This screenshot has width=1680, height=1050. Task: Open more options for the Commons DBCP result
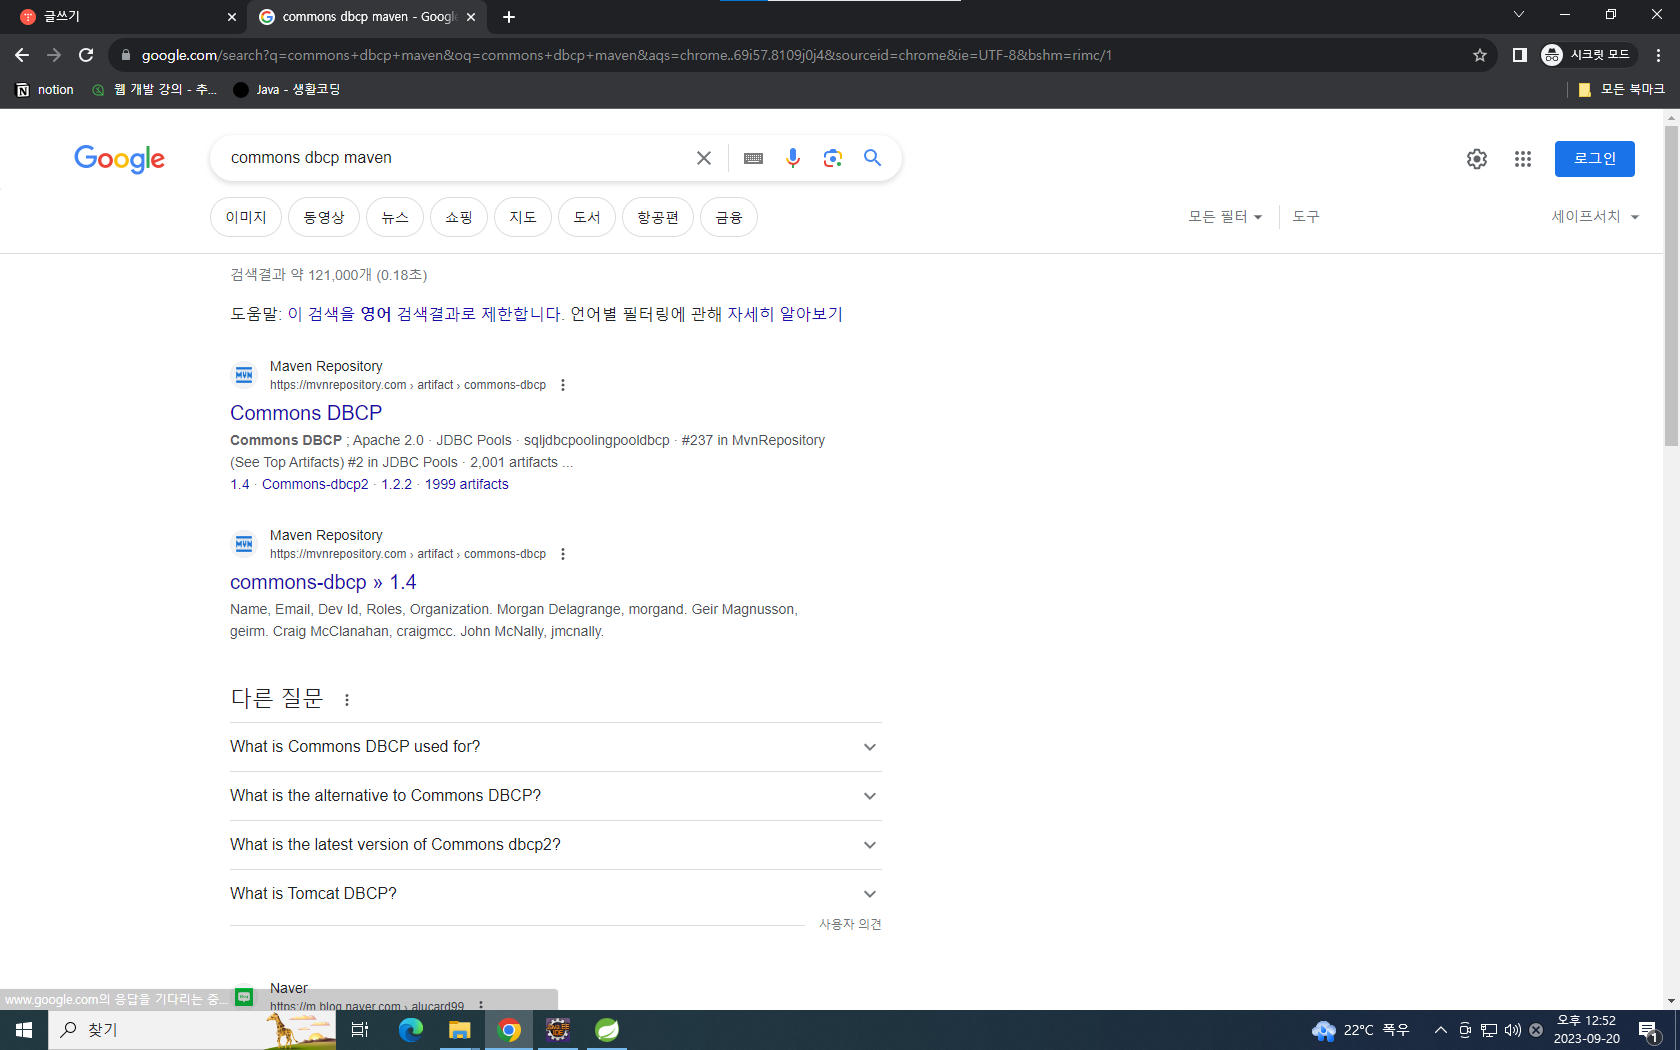point(563,385)
